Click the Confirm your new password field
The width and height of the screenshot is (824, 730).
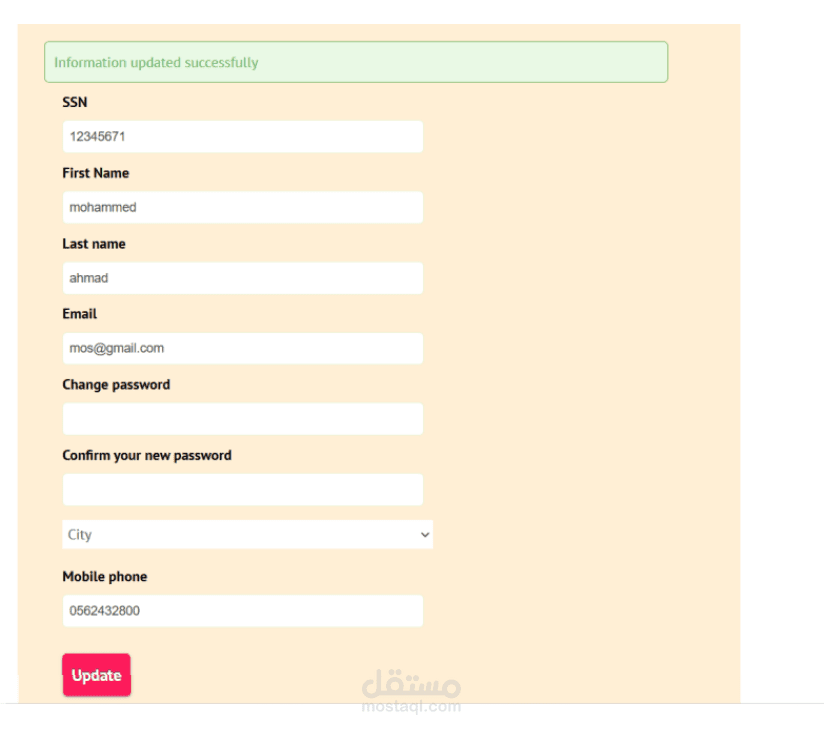click(x=242, y=490)
